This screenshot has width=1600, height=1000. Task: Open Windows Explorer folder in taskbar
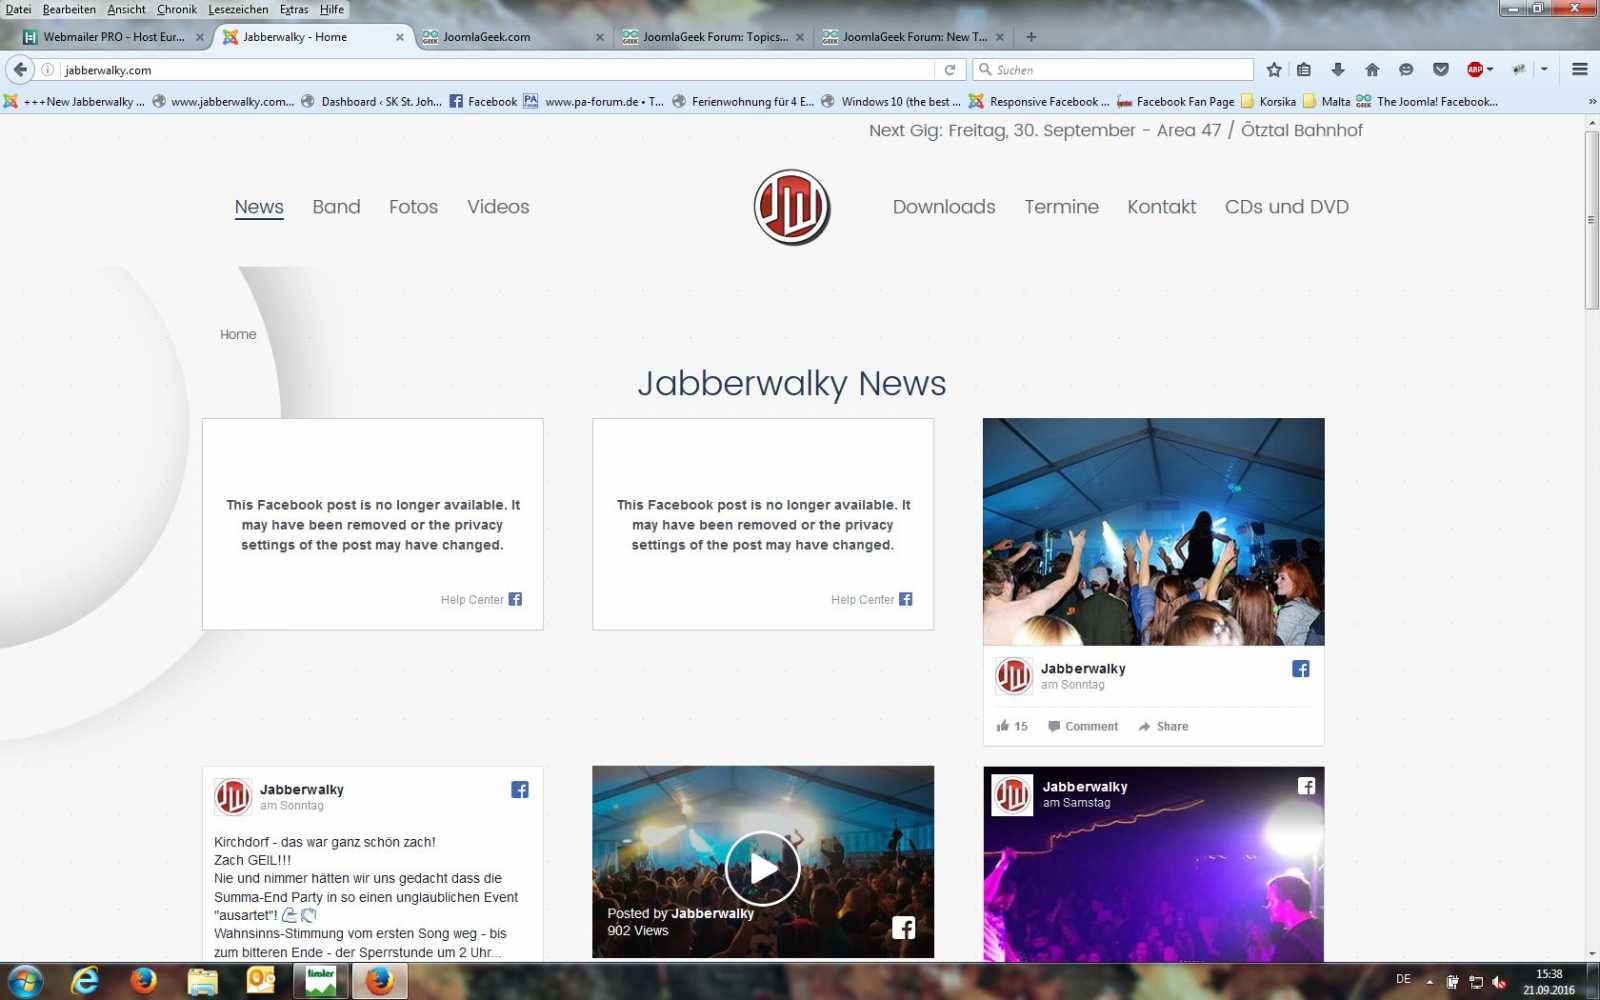tap(202, 982)
